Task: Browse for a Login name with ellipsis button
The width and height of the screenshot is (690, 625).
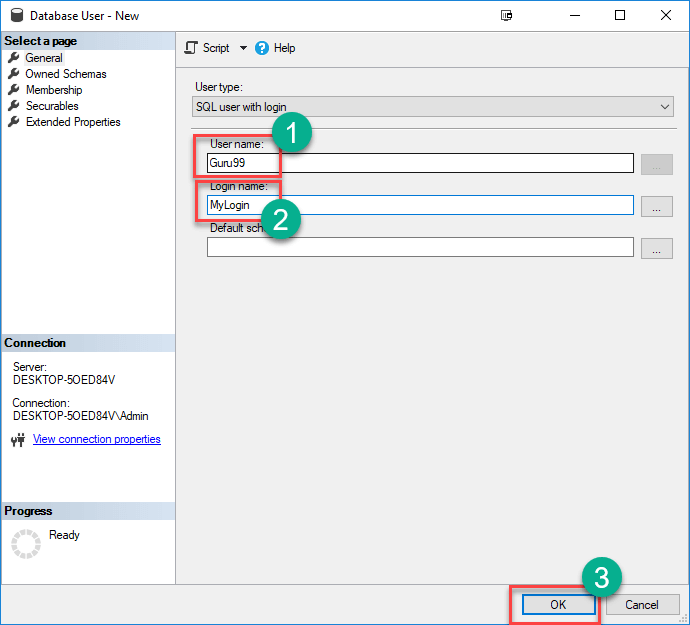Action: click(x=656, y=206)
